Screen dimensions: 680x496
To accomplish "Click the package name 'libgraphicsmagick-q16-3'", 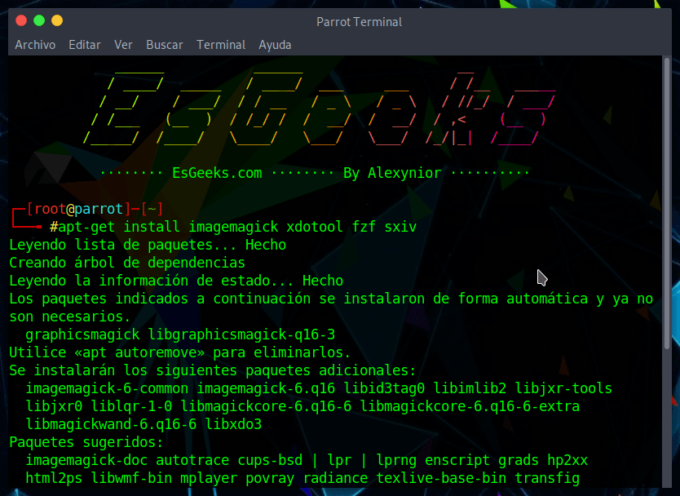I will (242, 335).
